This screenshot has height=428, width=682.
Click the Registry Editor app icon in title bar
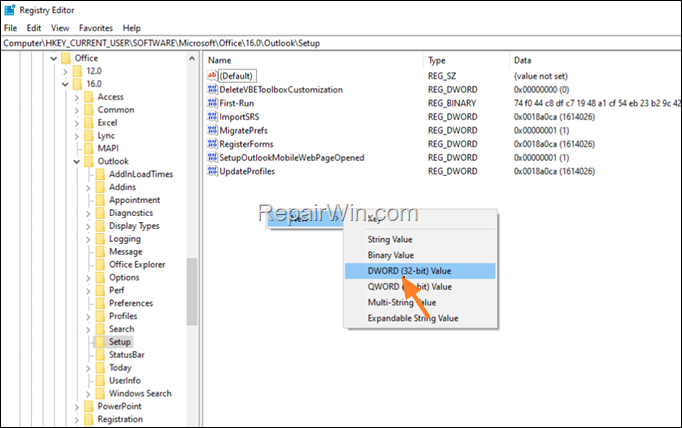click(x=10, y=10)
